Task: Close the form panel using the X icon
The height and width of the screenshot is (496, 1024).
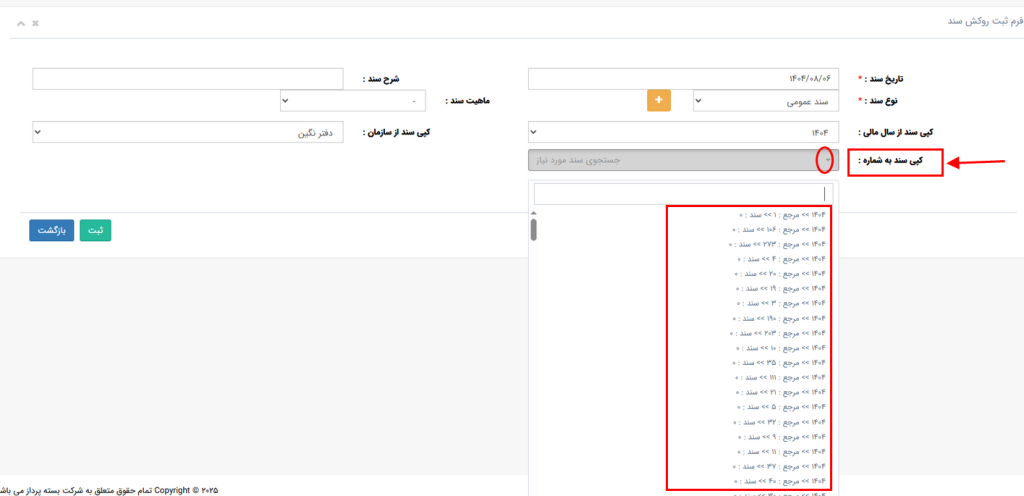Action: (36, 22)
